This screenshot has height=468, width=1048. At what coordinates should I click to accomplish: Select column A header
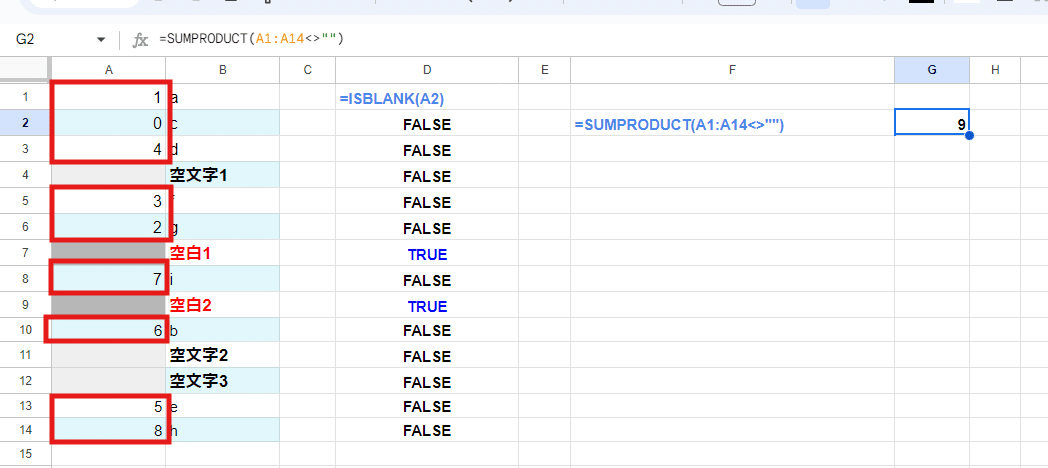pos(108,70)
